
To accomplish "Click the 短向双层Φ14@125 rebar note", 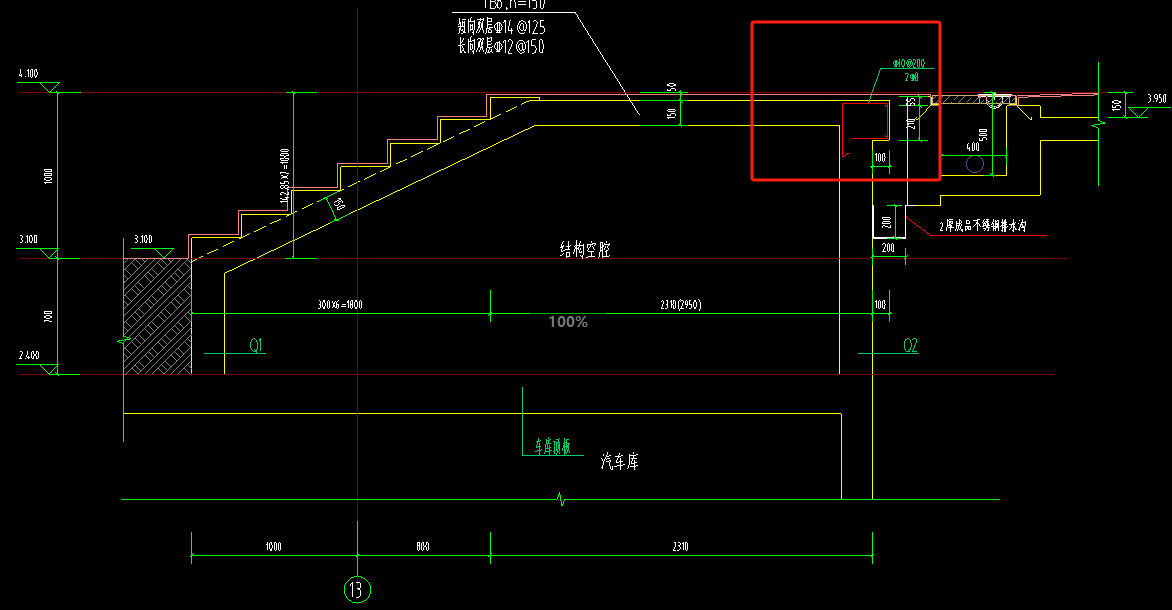I will (502, 27).
